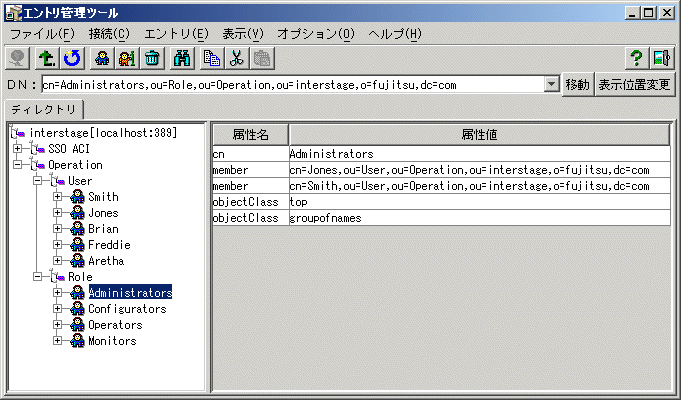Click the blue refresh arrow icon

(72, 58)
